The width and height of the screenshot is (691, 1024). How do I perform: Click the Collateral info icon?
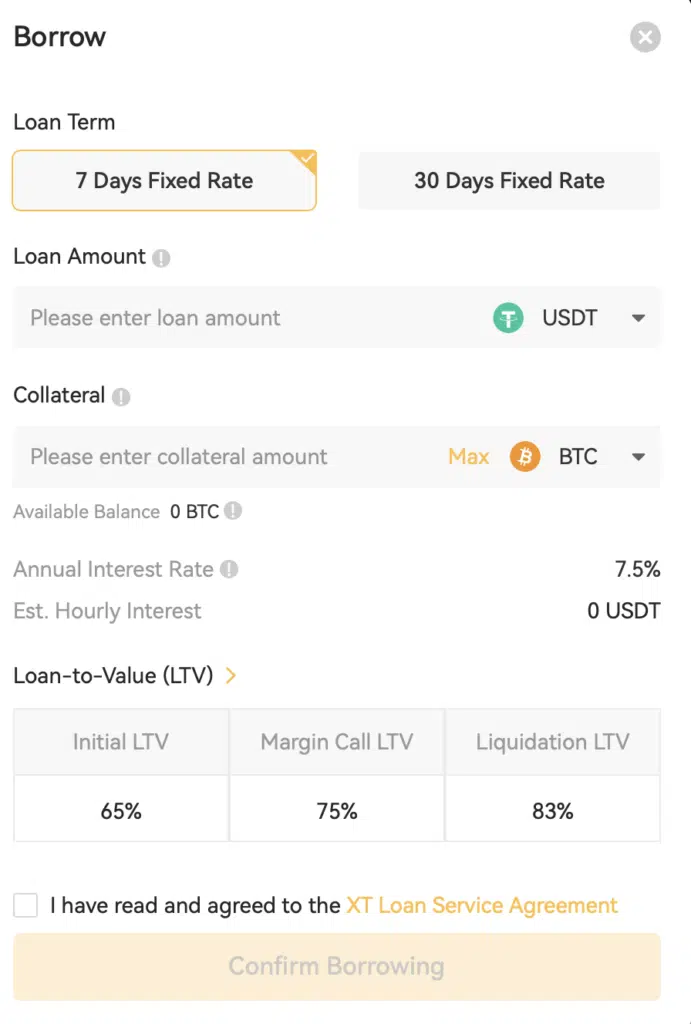(121, 396)
